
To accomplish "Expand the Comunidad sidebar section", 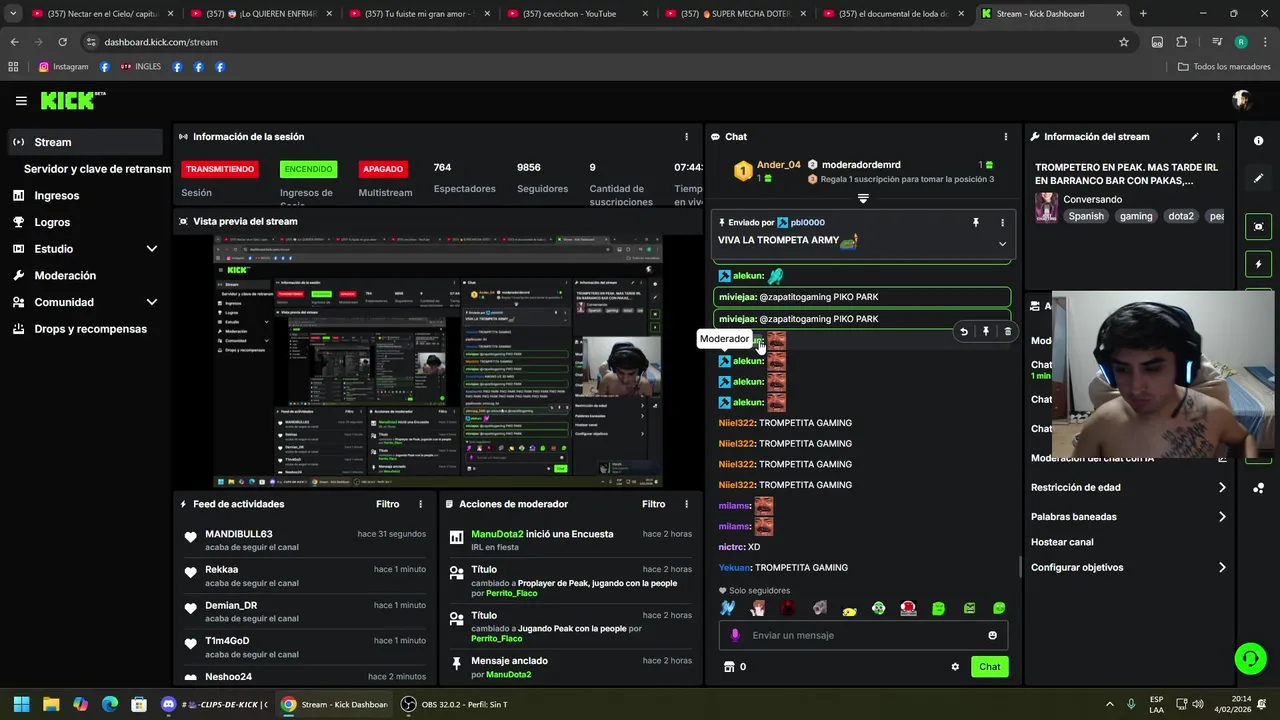I will (x=152, y=302).
